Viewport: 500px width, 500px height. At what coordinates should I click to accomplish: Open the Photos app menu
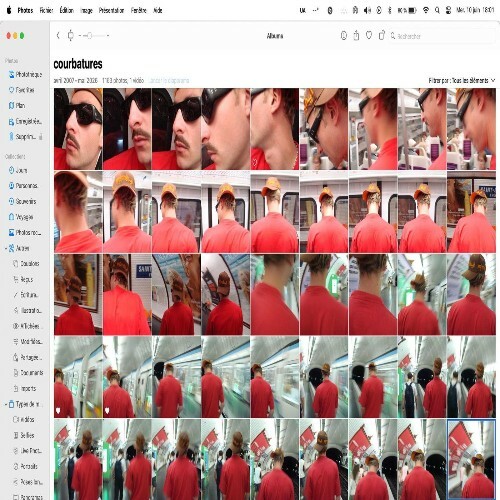pyautogui.click(x=25, y=10)
